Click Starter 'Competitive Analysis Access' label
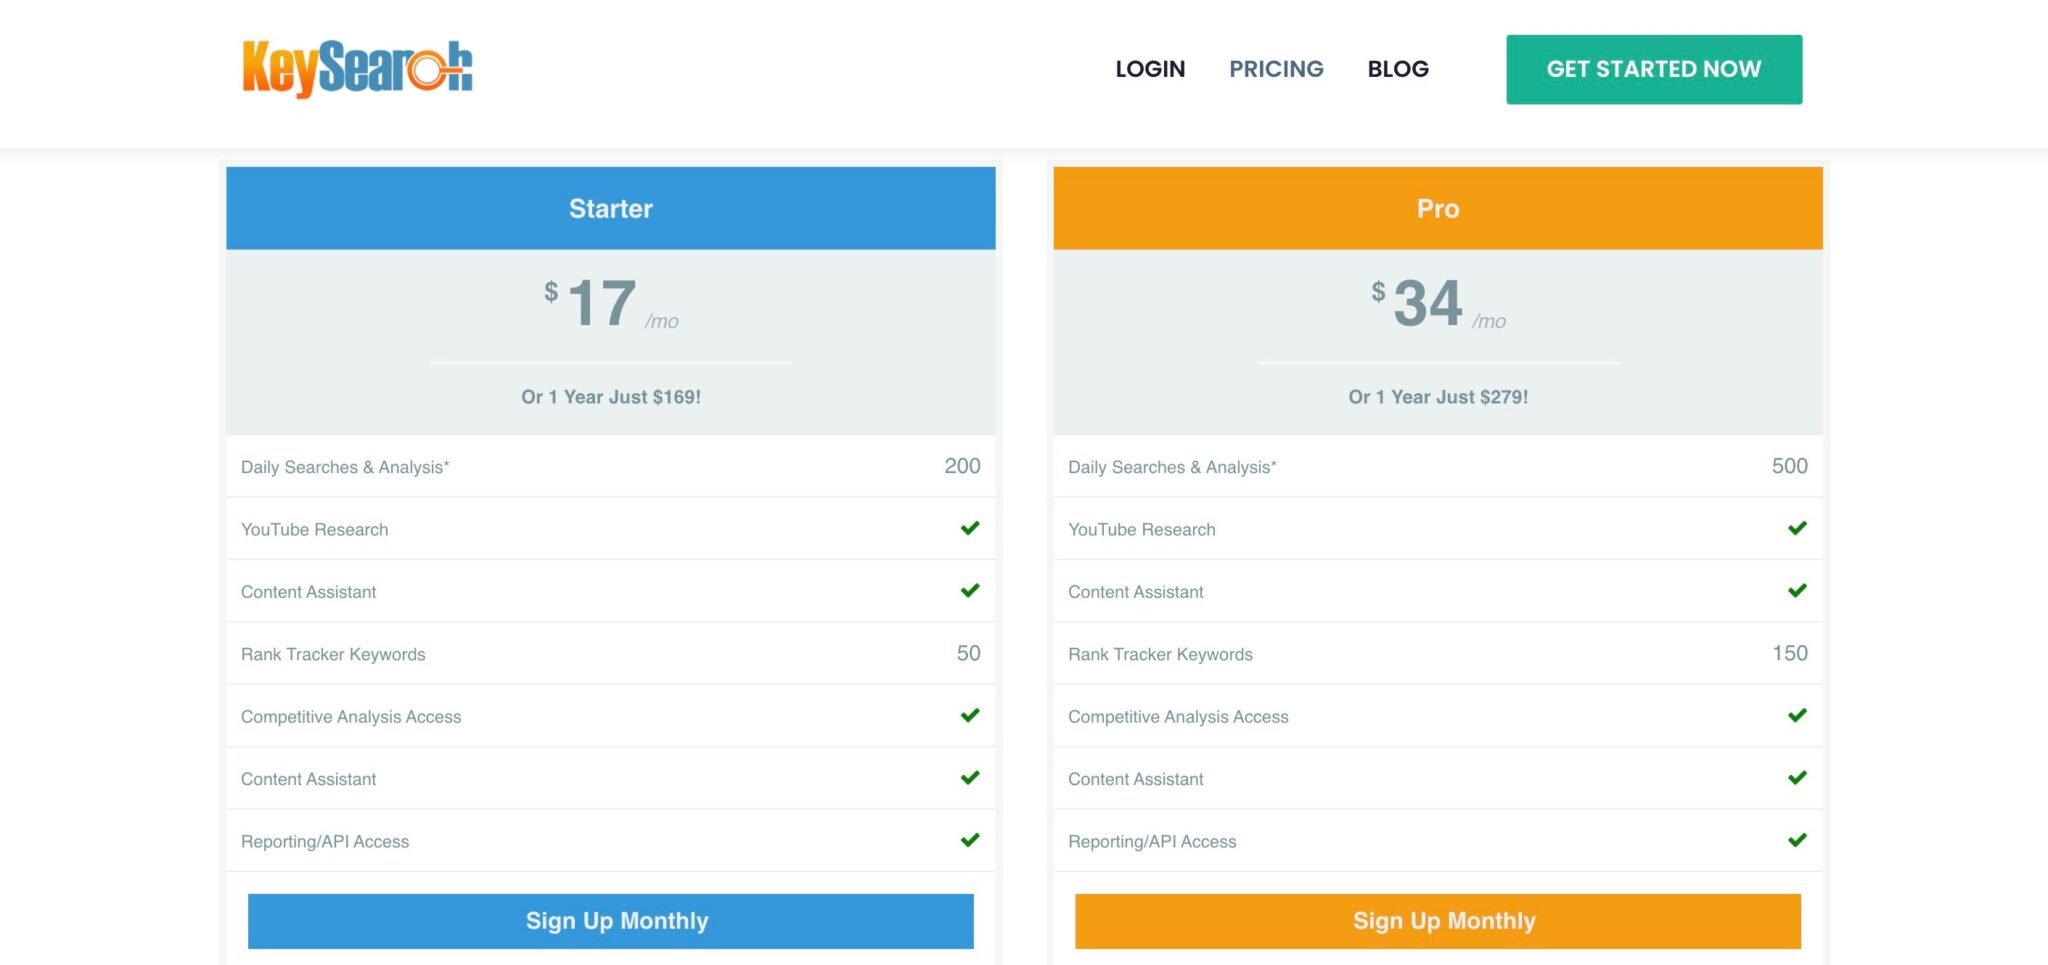The height and width of the screenshot is (965, 2048). [x=351, y=717]
